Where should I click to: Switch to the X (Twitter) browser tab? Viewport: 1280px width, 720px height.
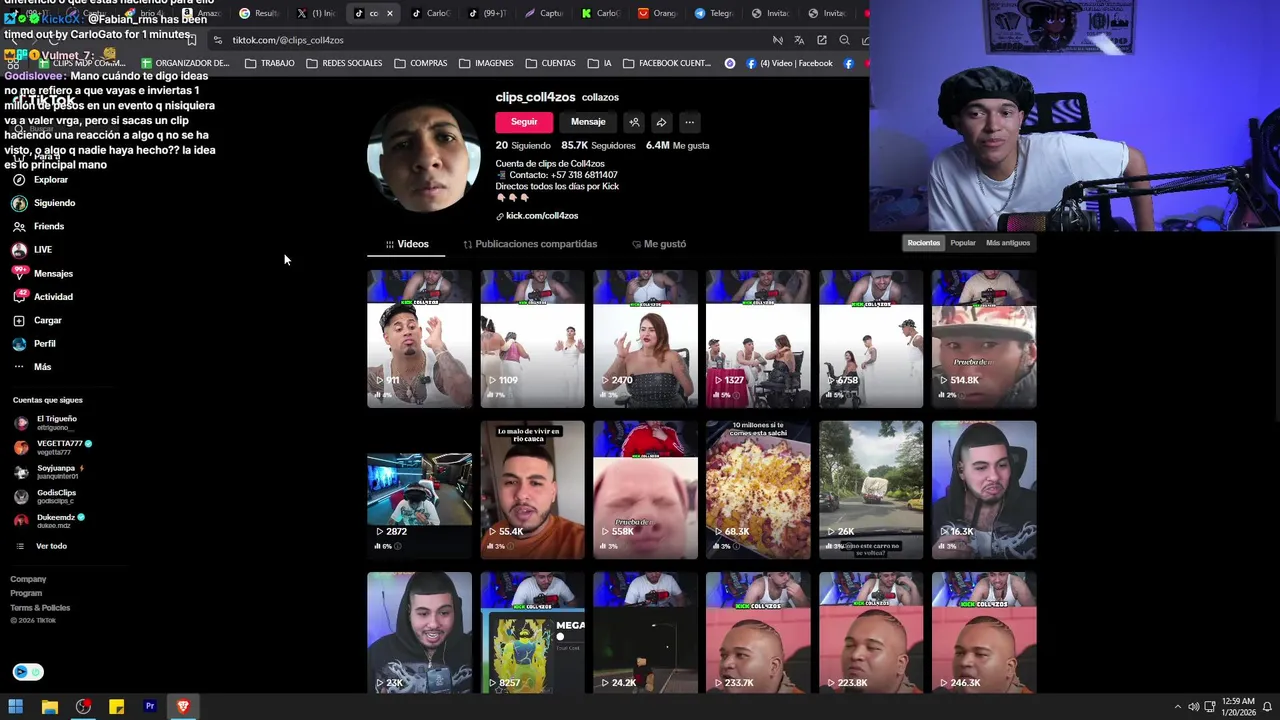316,13
